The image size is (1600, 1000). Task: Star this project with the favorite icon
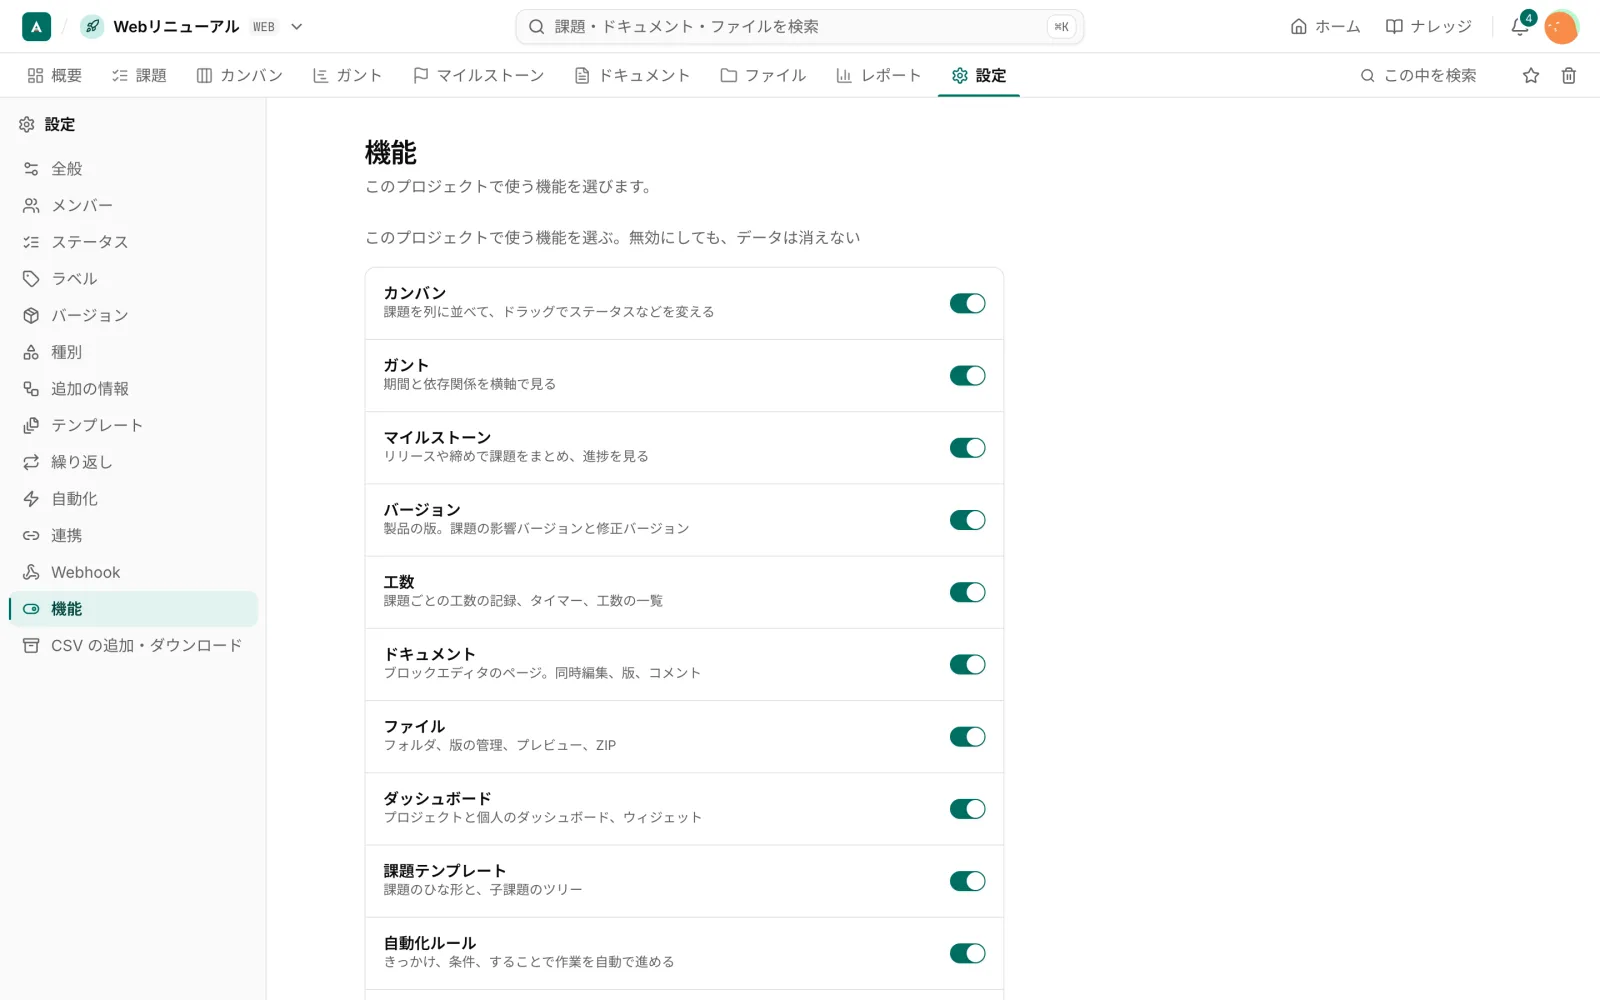click(1531, 75)
